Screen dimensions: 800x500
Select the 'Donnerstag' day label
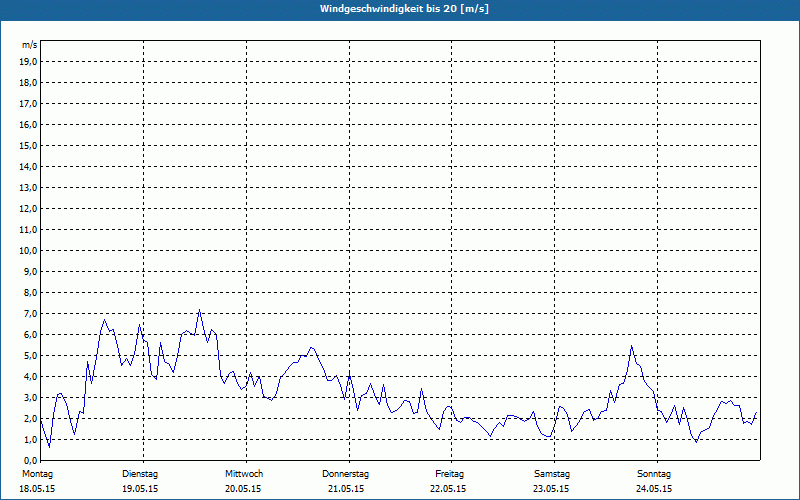[x=345, y=474]
